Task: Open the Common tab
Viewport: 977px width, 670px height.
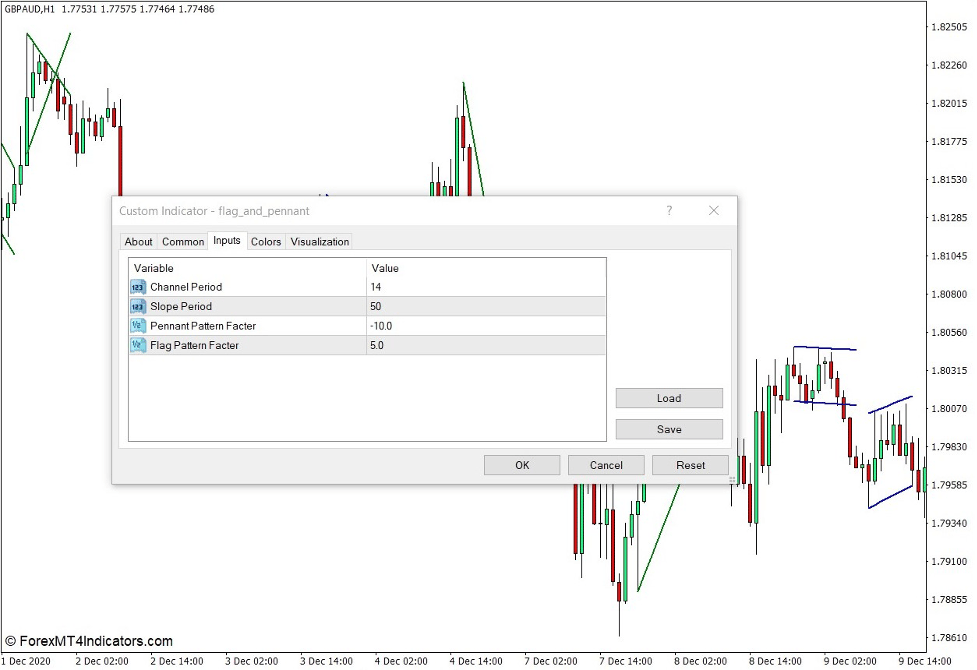Action: (x=182, y=241)
